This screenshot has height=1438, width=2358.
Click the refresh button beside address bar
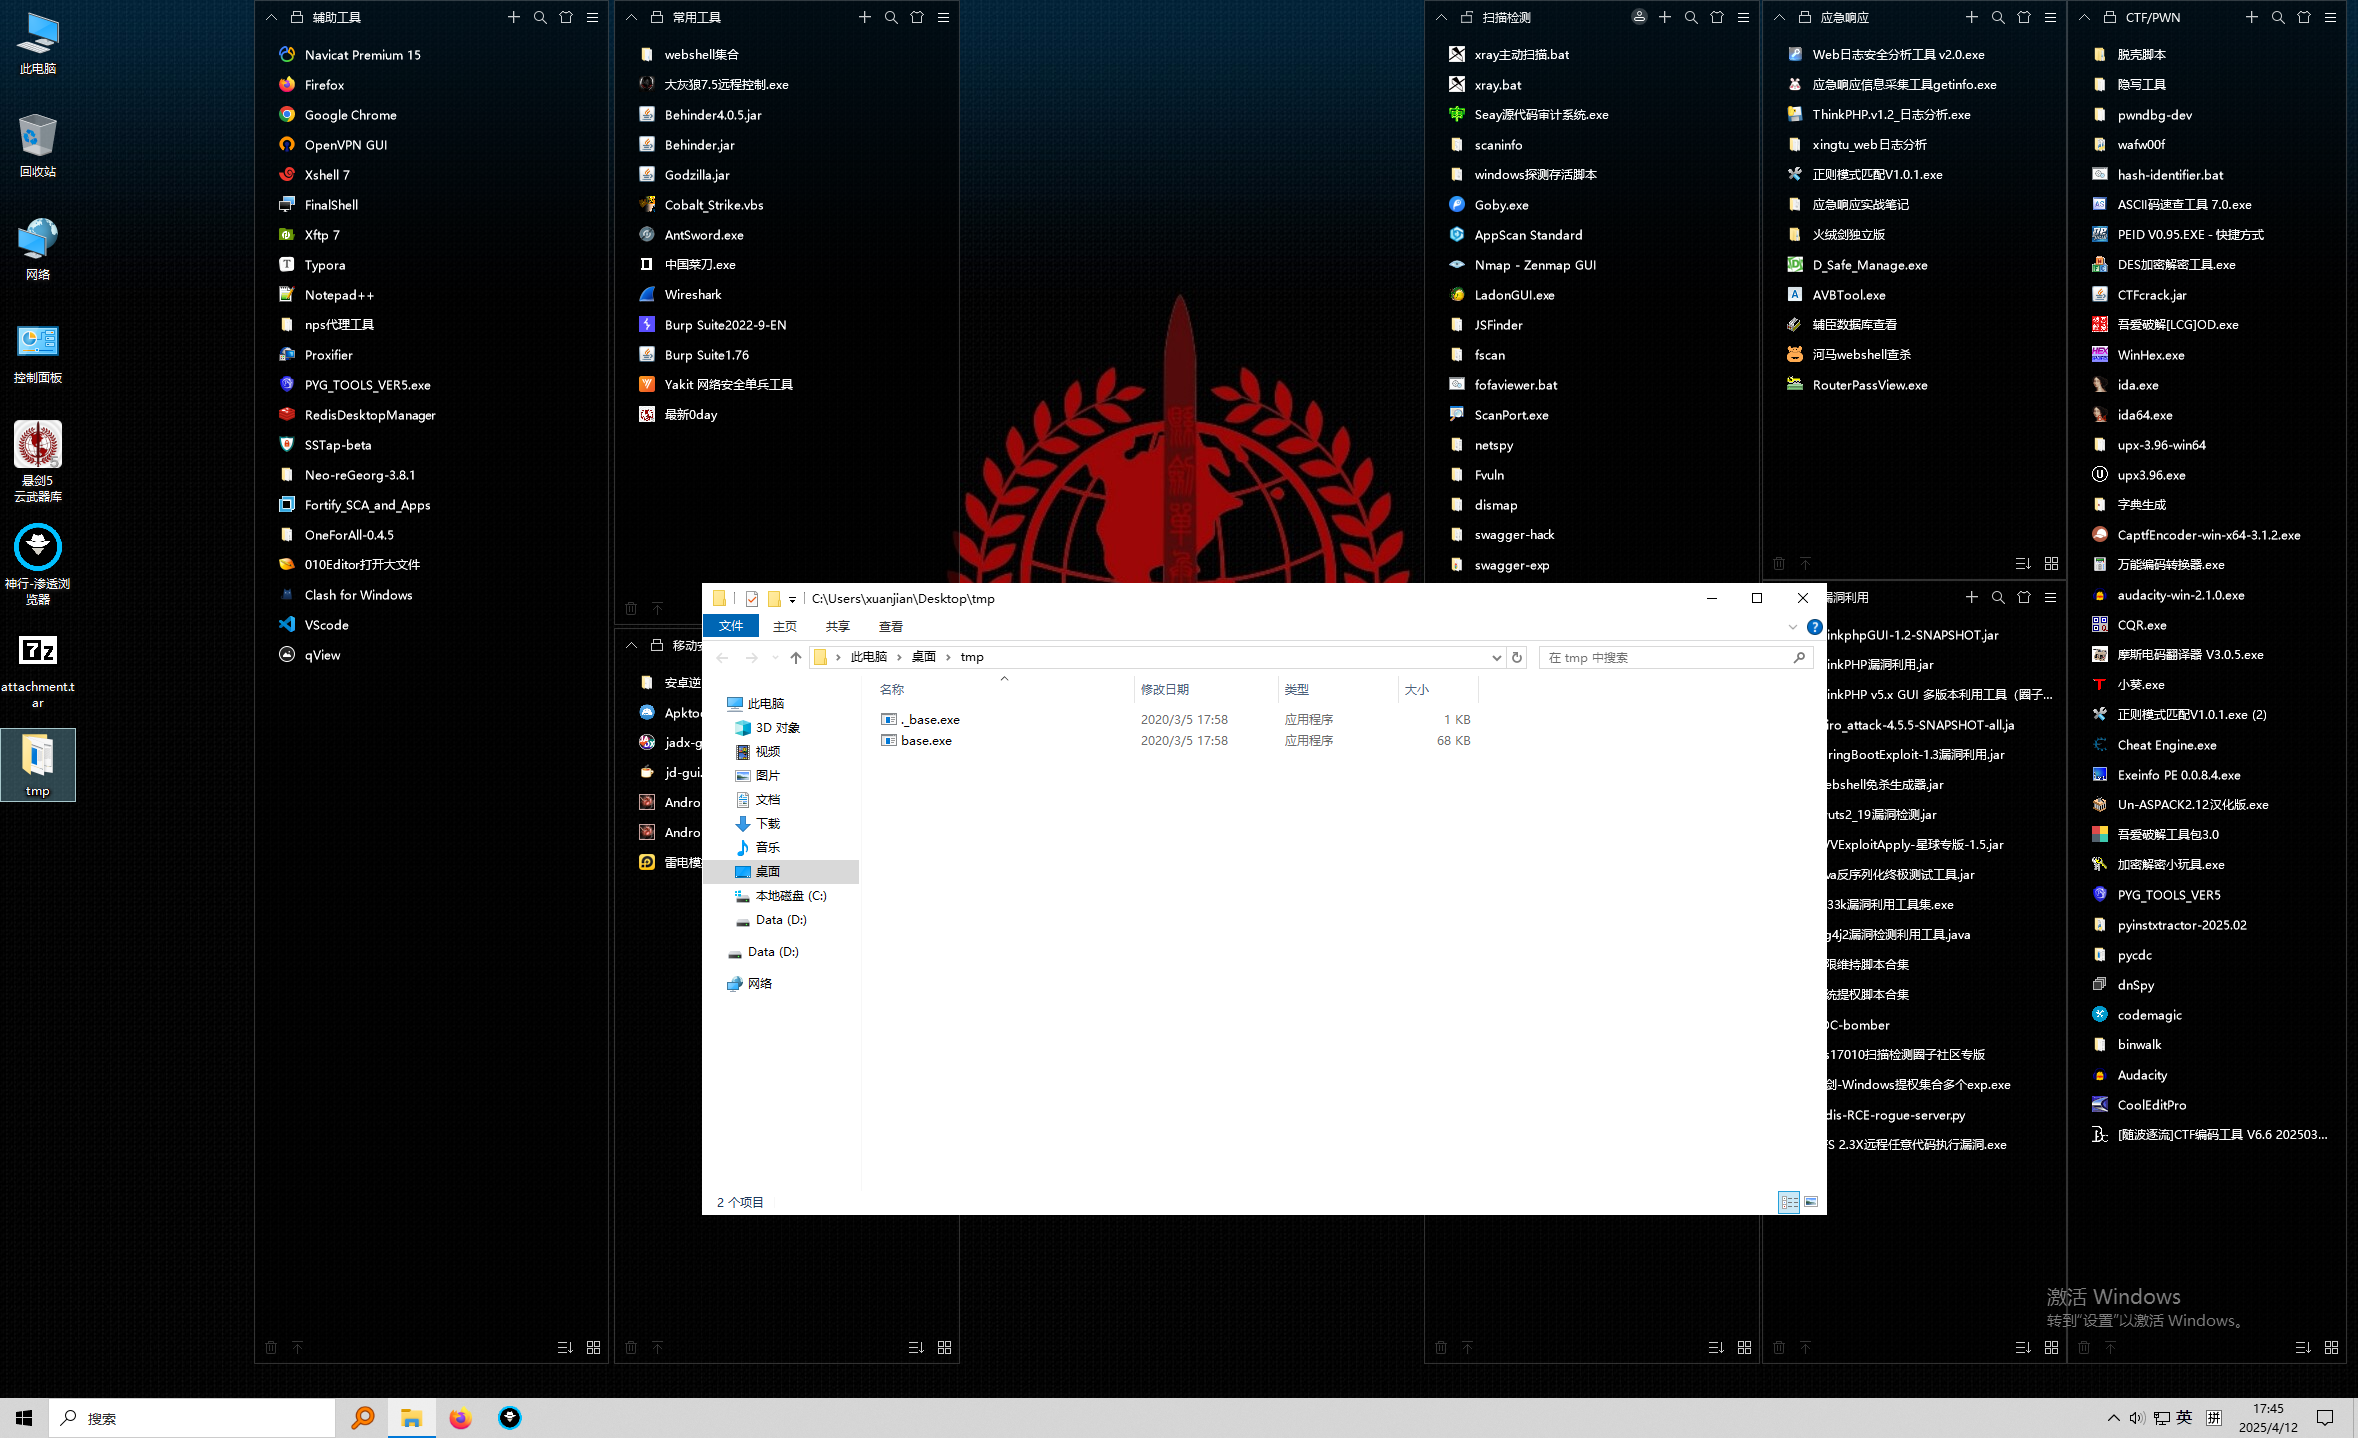[1517, 657]
